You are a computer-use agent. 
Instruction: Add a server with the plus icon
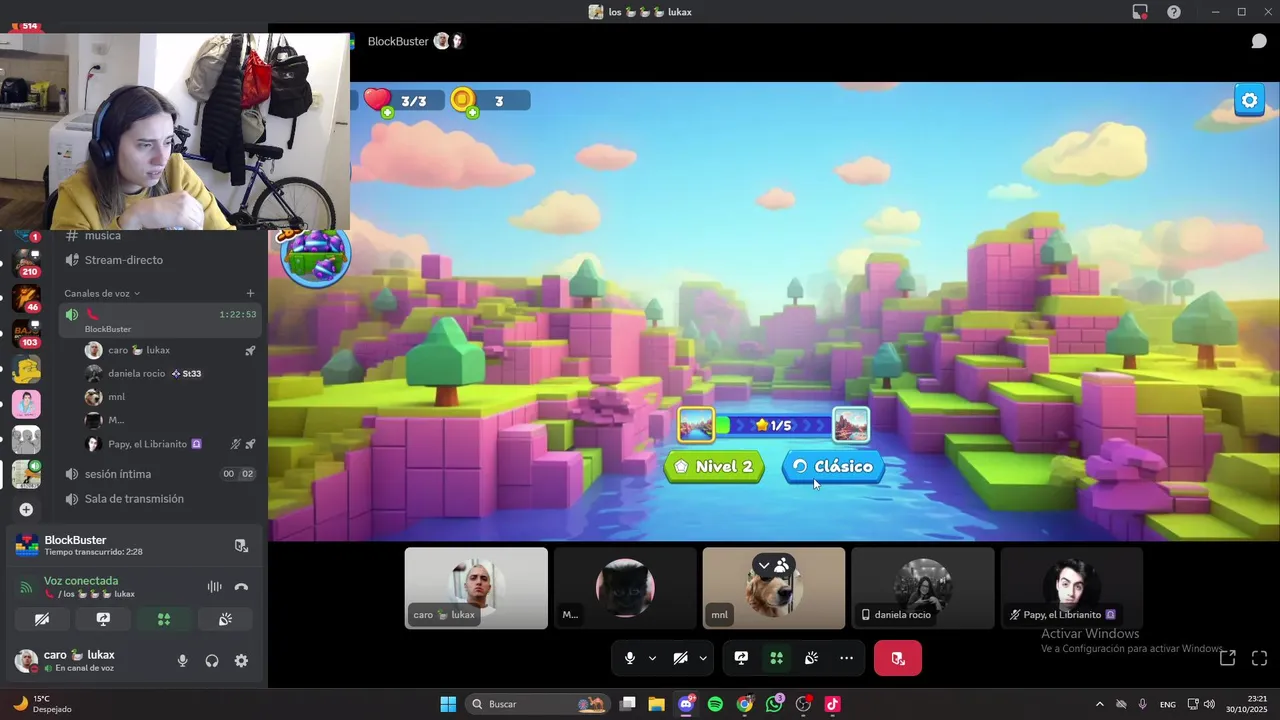26,509
